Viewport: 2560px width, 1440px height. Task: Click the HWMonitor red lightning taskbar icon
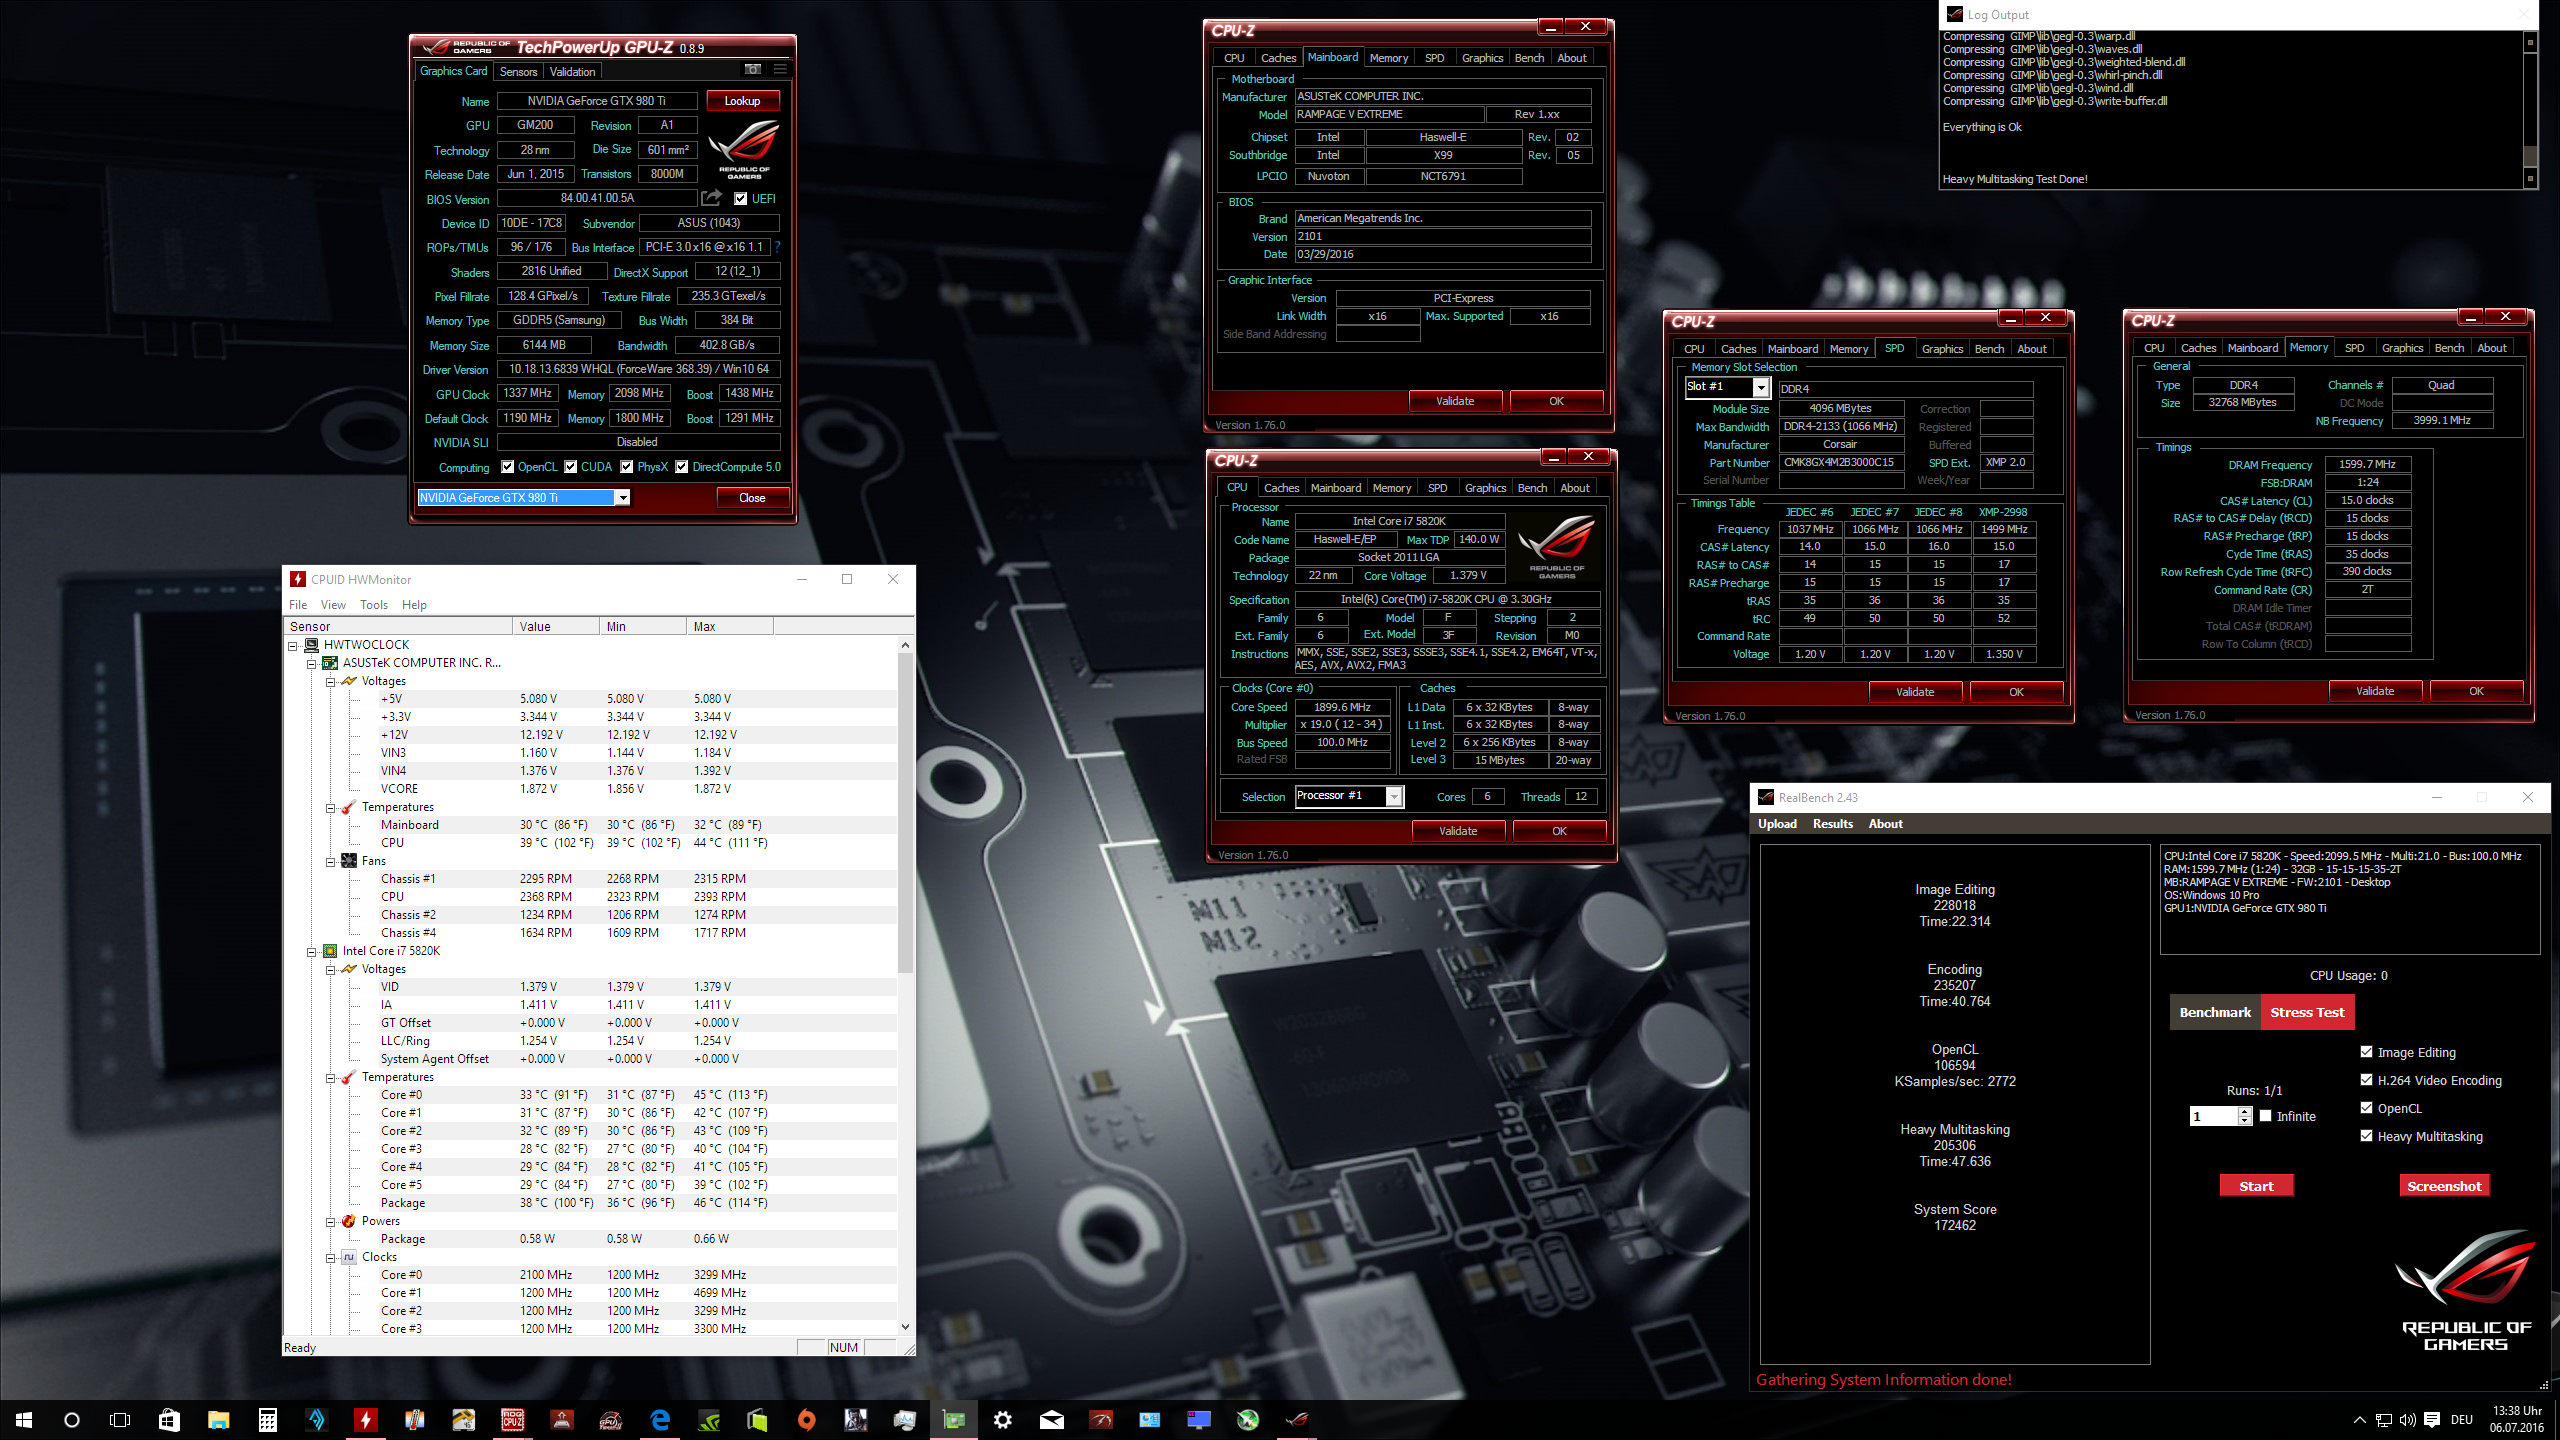pyautogui.click(x=366, y=1419)
